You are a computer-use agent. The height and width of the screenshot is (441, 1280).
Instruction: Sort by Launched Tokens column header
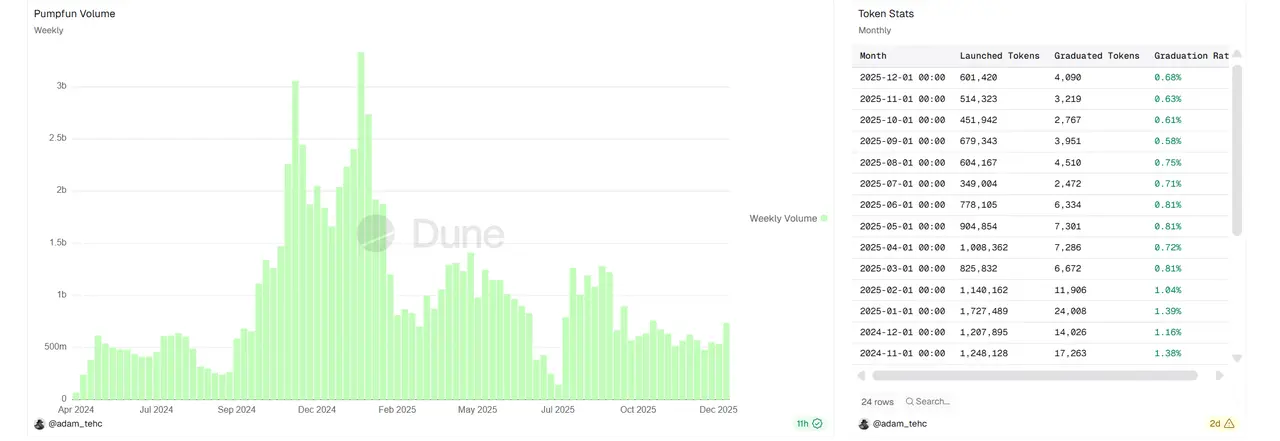pyautogui.click(x=999, y=56)
